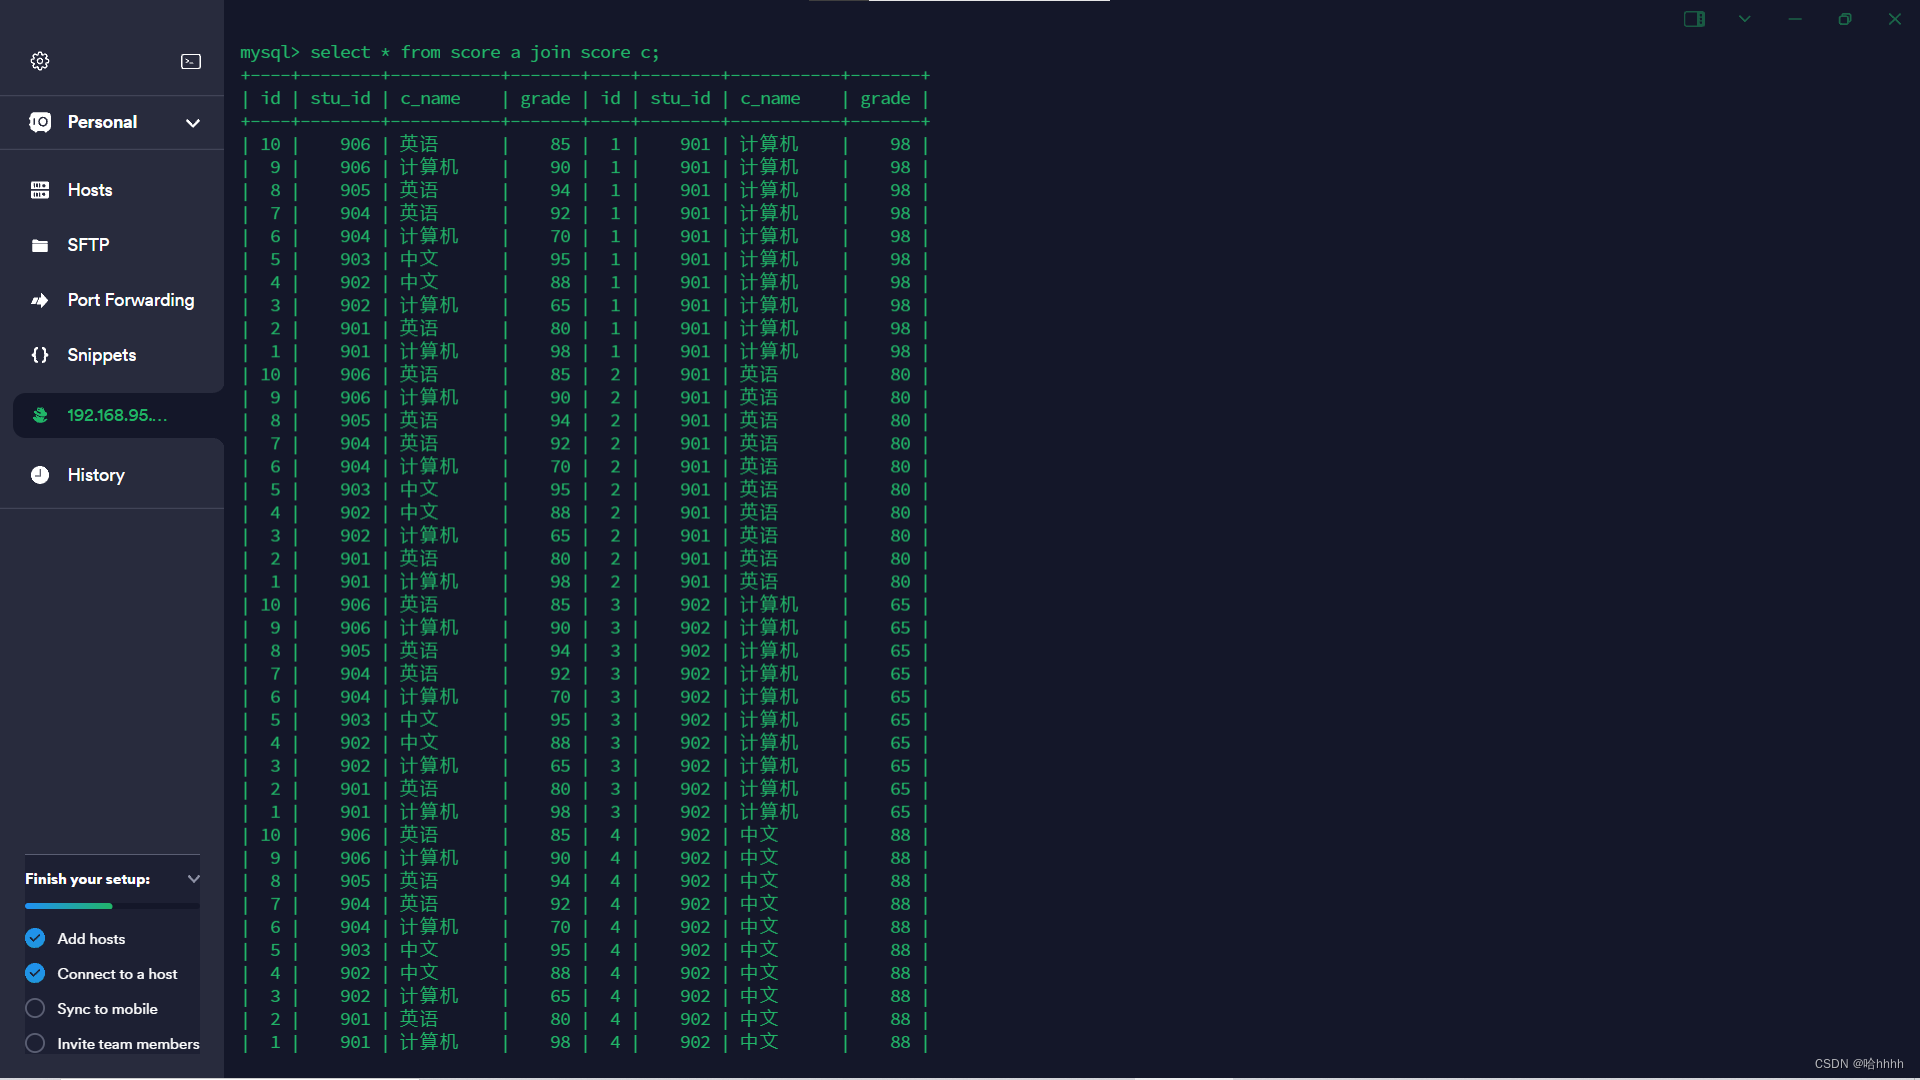Check the Sync to mobile circle
The width and height of the screenshot is (1920, 1080).
tap(35, 1008)
